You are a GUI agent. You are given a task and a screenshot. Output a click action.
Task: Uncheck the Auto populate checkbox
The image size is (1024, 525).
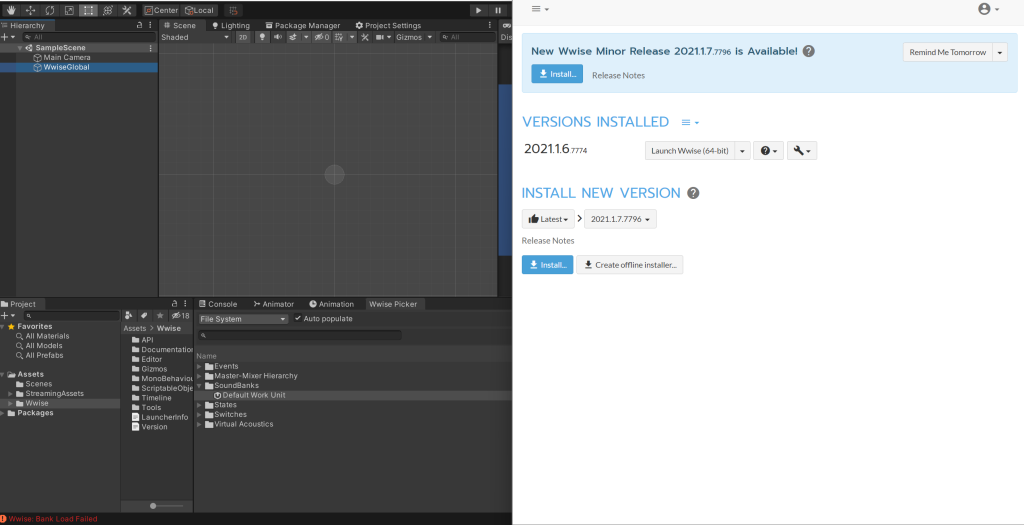click(298, 319)
